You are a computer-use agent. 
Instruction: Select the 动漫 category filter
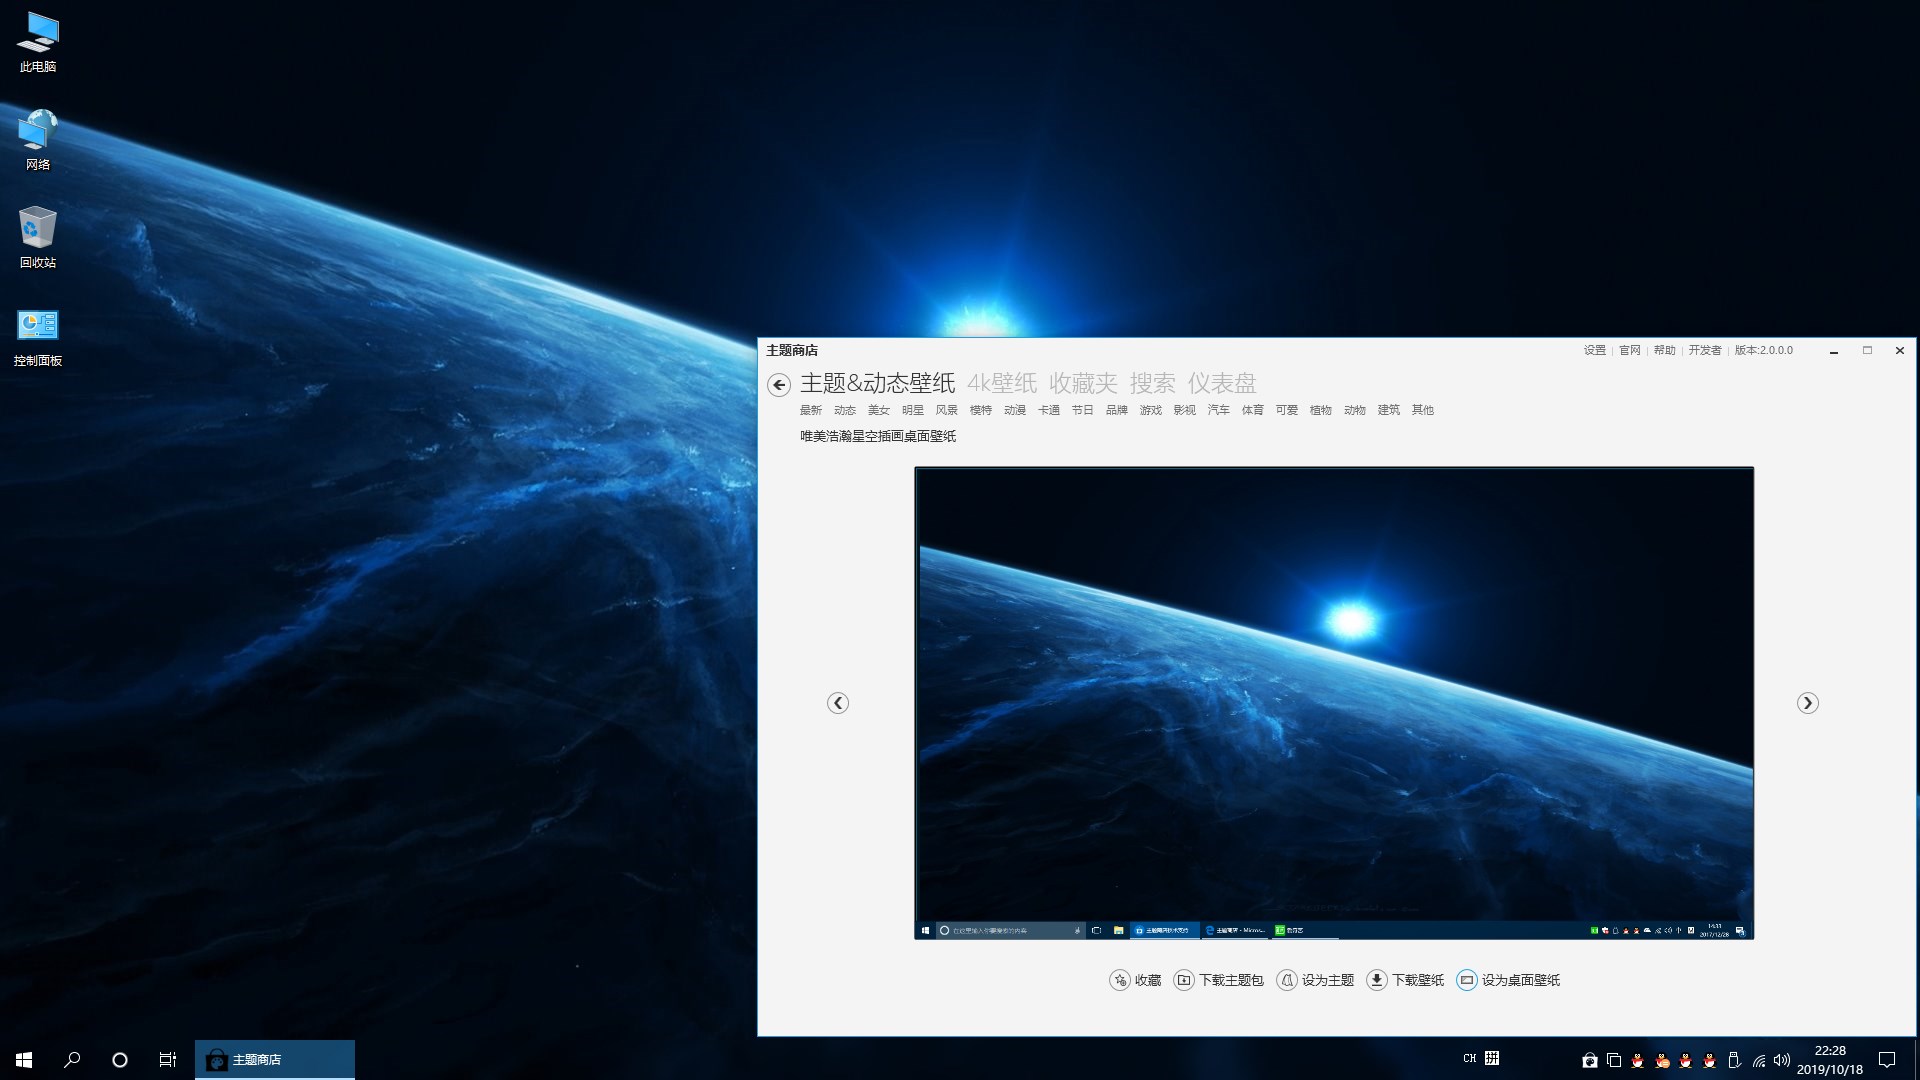point(1014,410)
